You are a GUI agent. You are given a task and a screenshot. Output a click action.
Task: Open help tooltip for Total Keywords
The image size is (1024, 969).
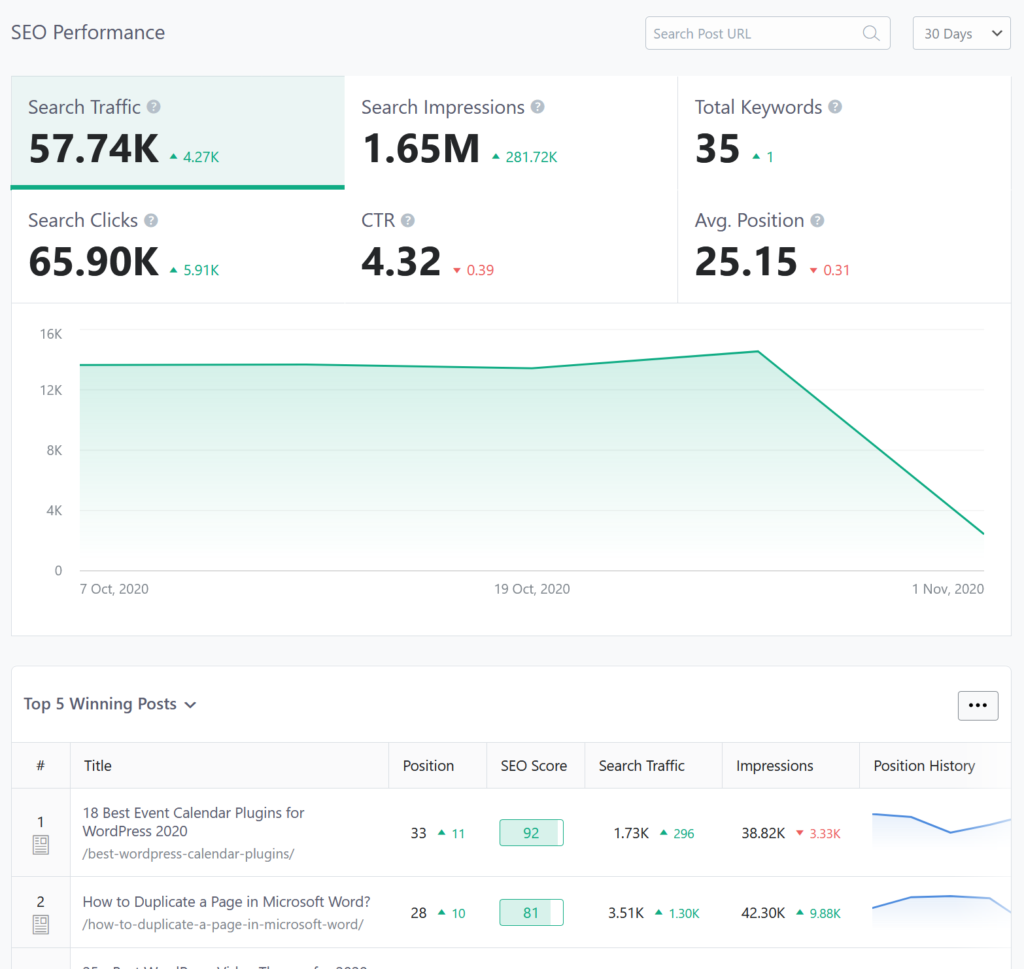click(835, 107)
